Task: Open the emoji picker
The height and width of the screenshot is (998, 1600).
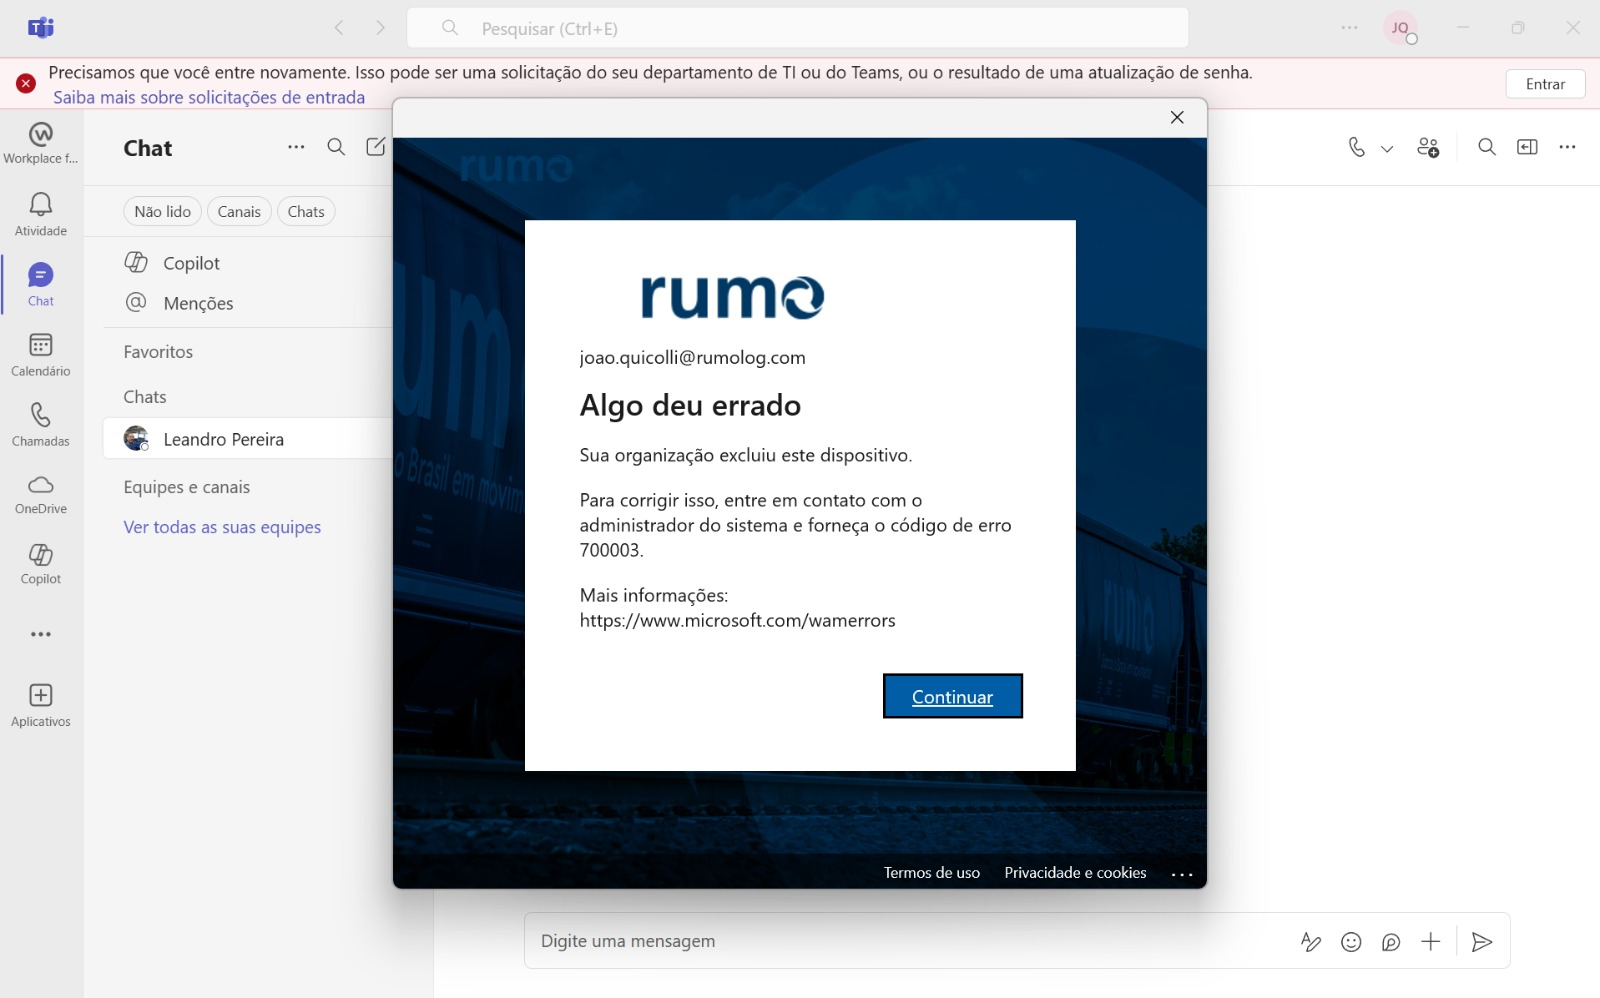Action: tap(1351, 941)
